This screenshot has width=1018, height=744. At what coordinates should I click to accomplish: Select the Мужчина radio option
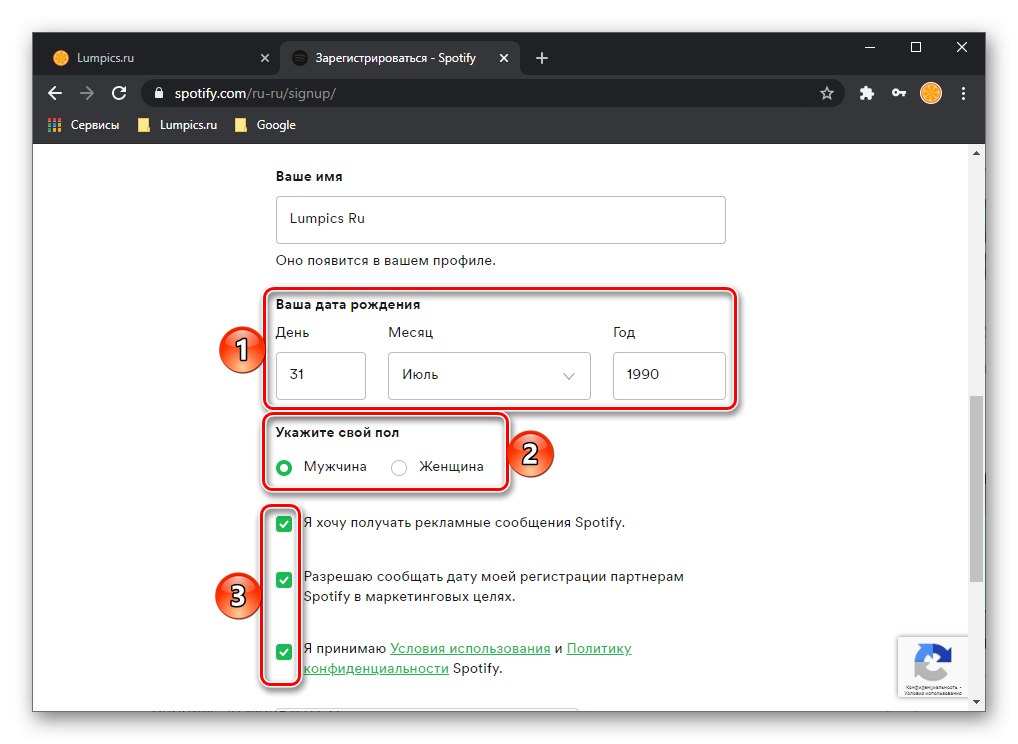click(285, 467)
